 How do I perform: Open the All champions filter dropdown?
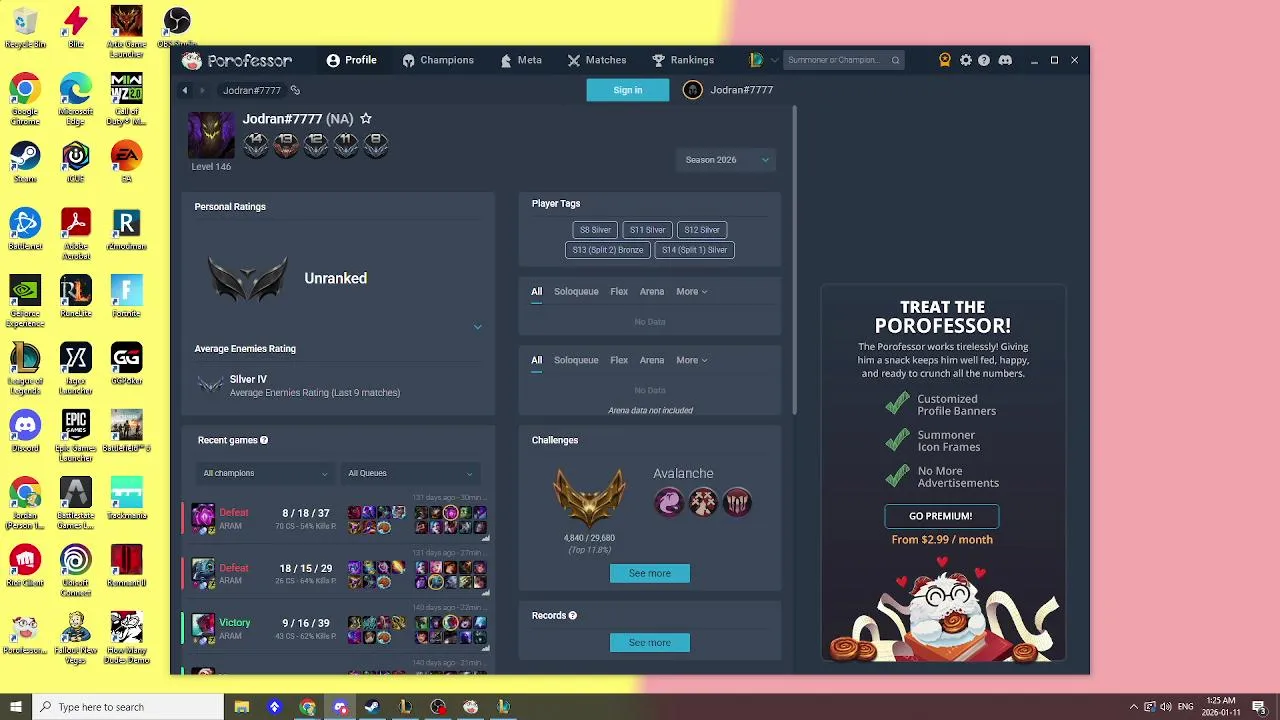[264, 473]
